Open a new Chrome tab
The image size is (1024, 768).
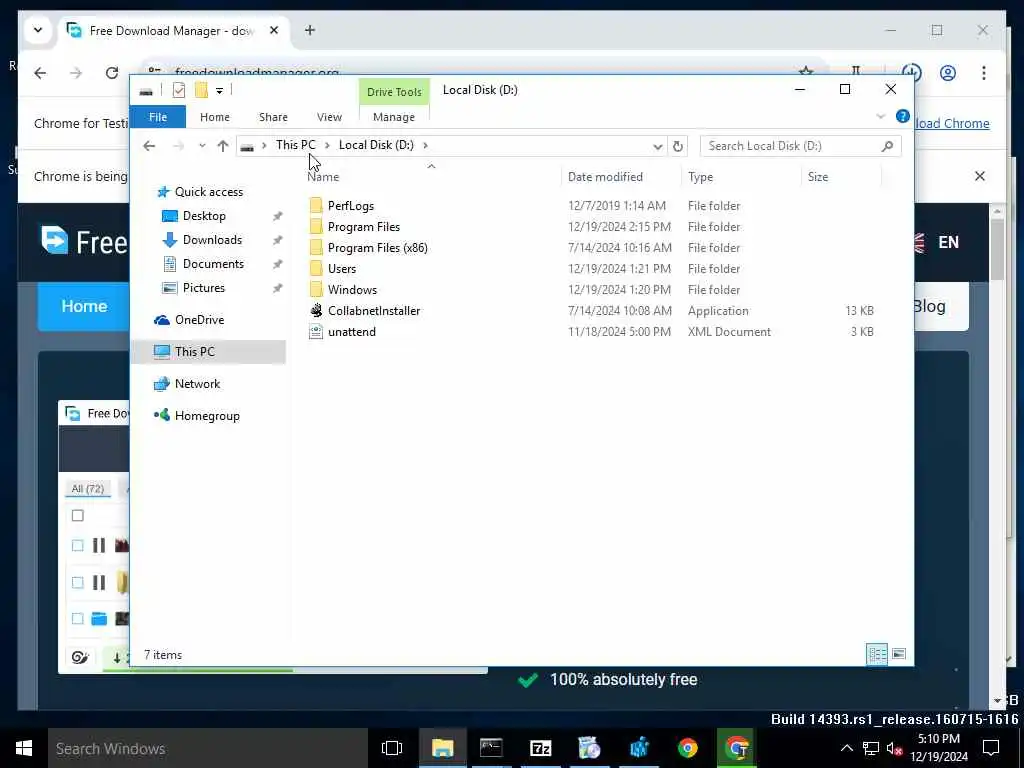(310, 30)
